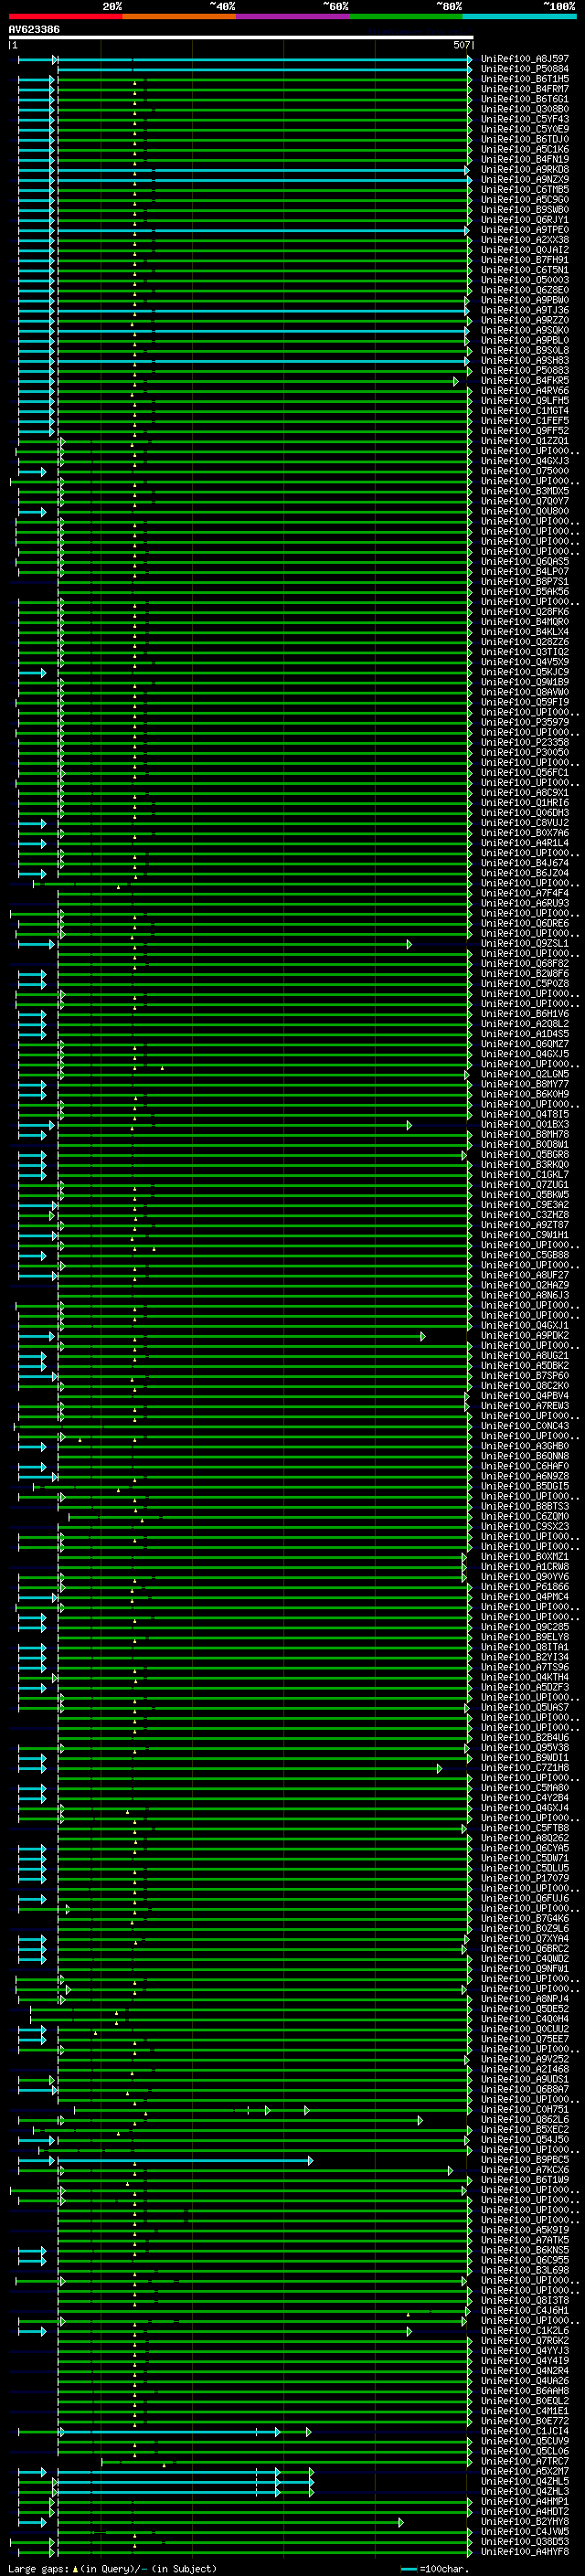Open hit UniRef100_A9SH83
The height and width of the screenshot is (2576, 585).
click(x=525, y=361)
